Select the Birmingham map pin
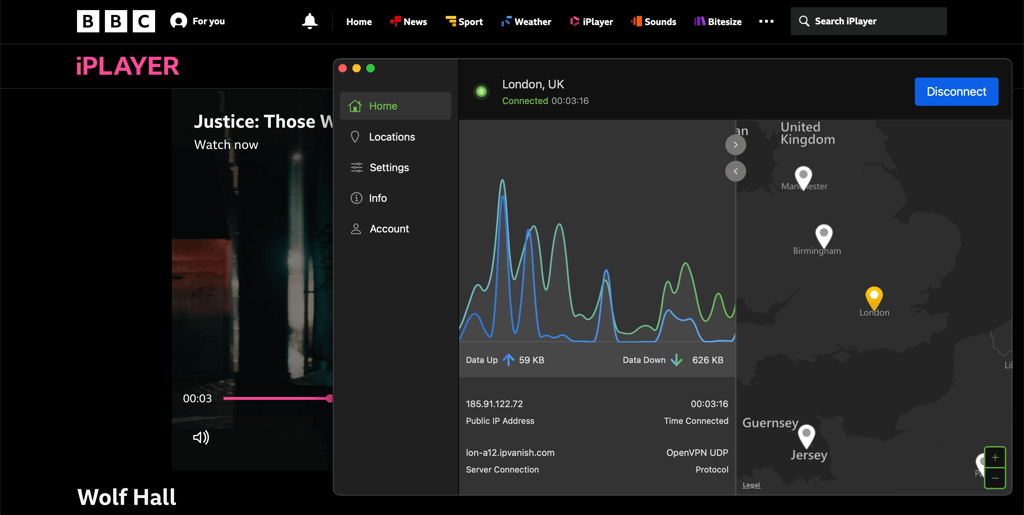Screen dimensions: 1024x515 (x=824, y=236)
